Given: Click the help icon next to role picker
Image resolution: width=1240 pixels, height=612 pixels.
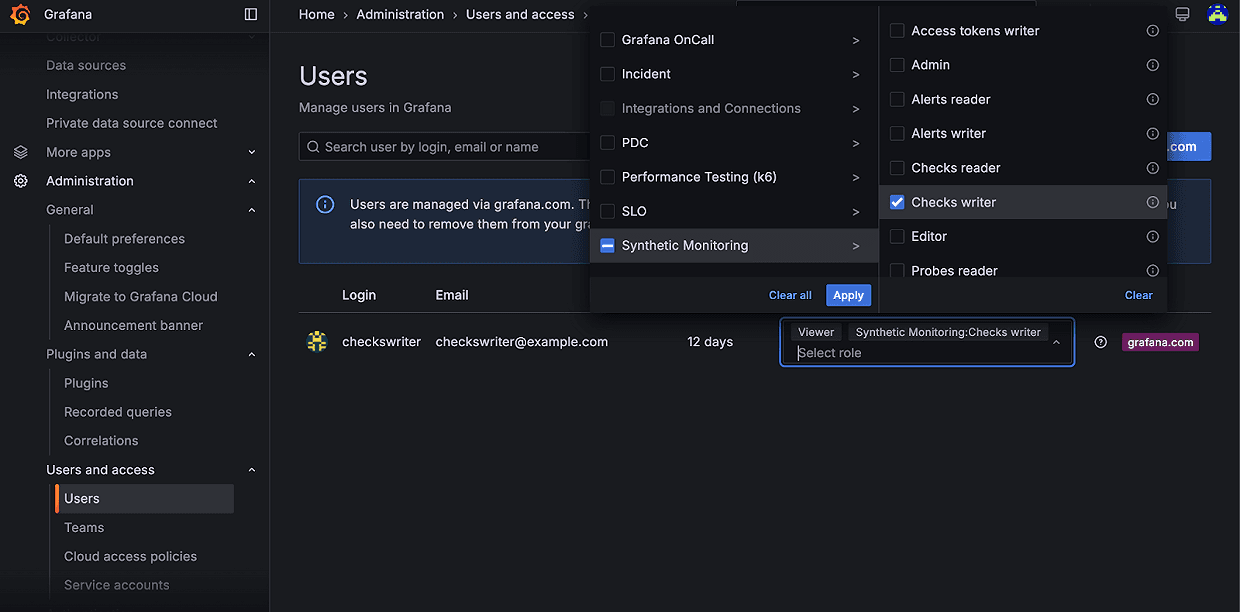Looking at the screenshot, I should [x=1100, y=341].
